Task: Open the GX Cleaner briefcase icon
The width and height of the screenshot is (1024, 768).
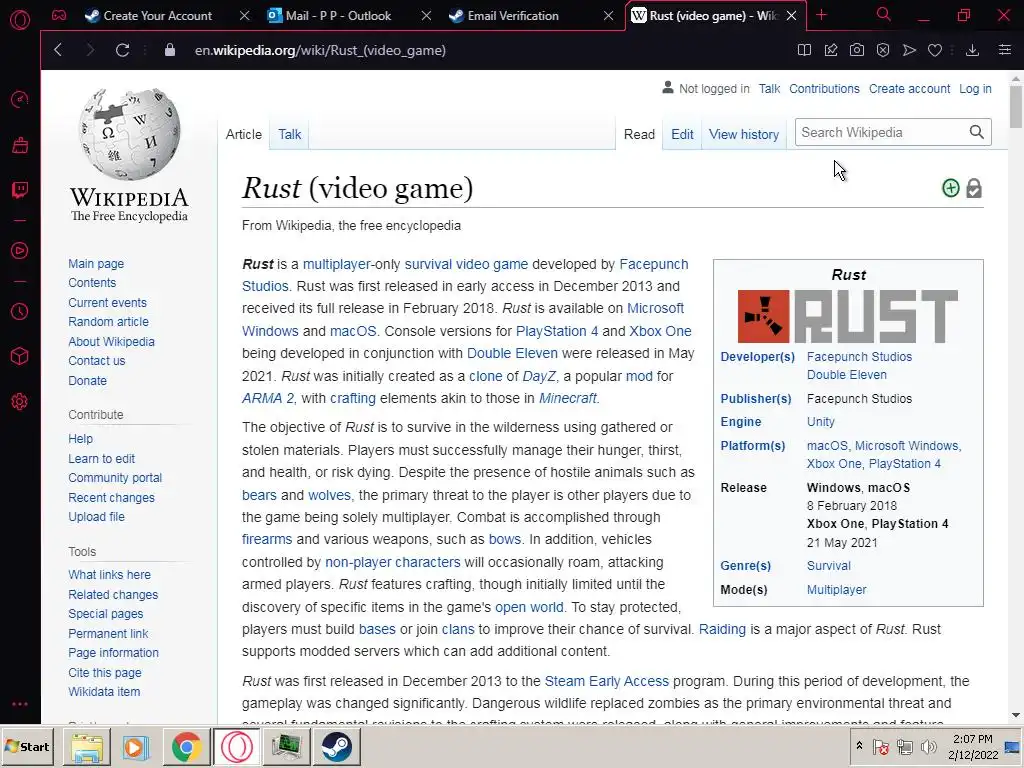Action: [x=20, y=145]
